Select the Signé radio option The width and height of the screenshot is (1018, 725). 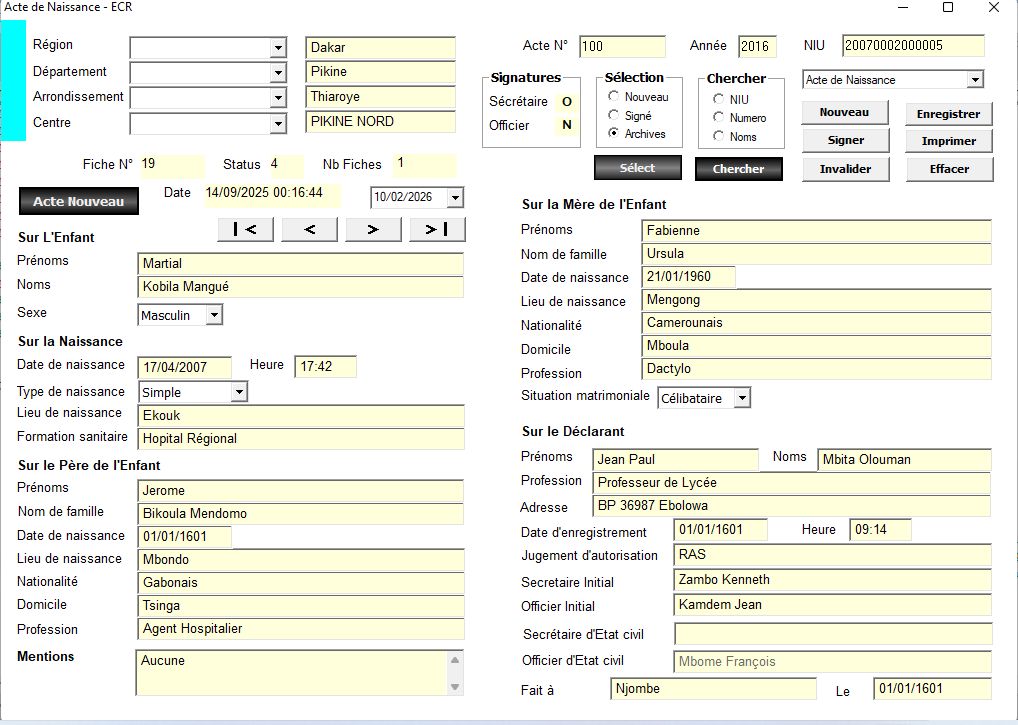pyautogui.click(x=614, y=115)
